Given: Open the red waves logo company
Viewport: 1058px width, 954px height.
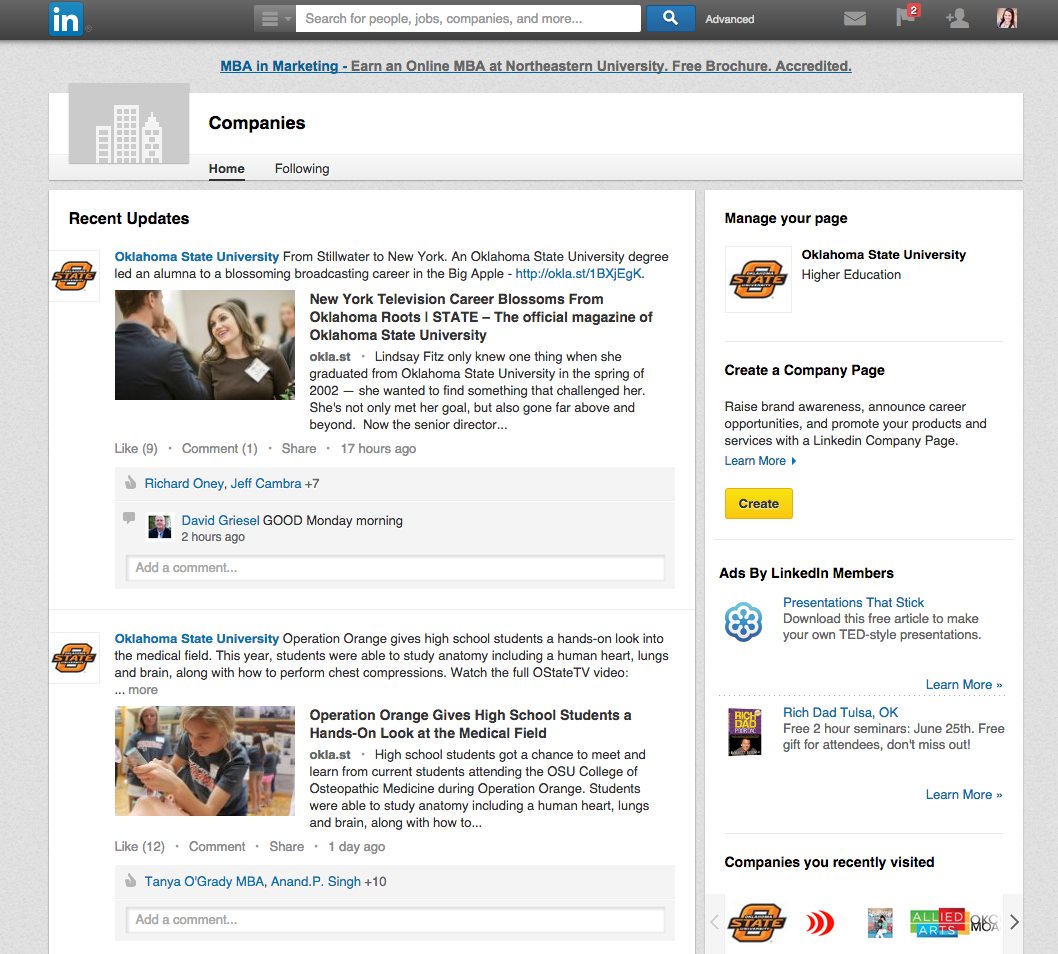Looking at the screenshot, I should pyautogui.click(x=820, y=922).
